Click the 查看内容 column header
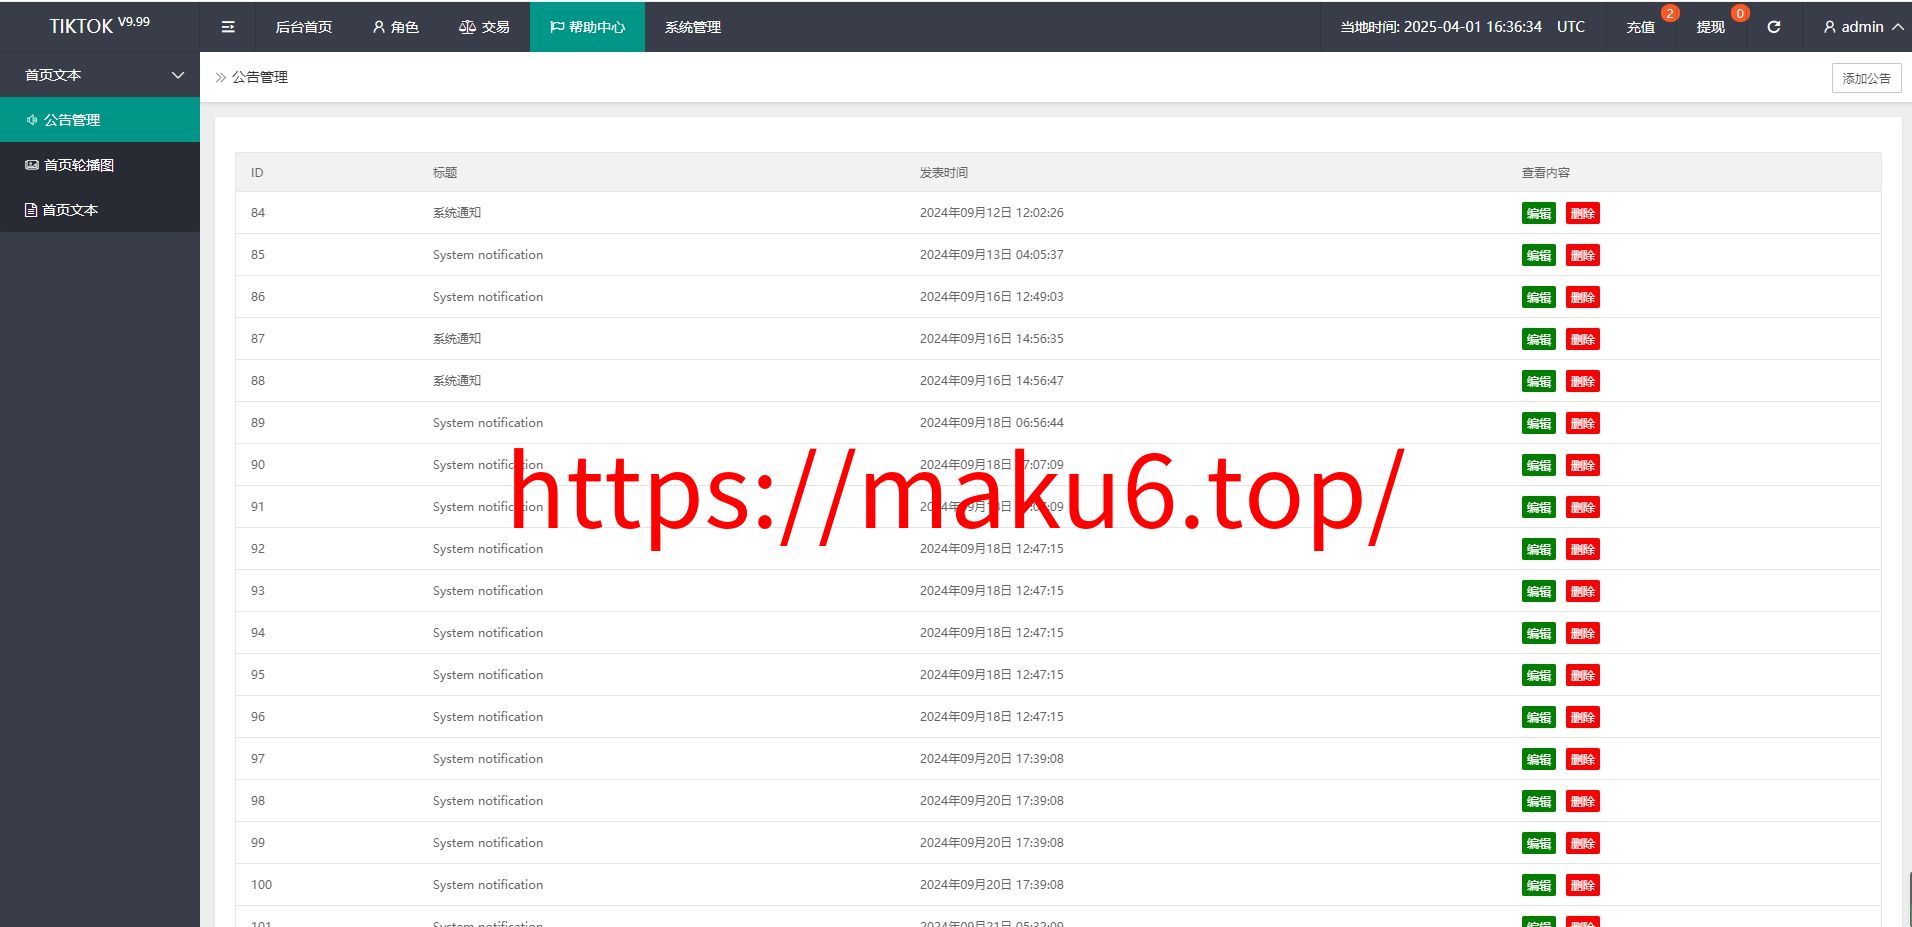Viewport: 1912px width, 927px height. point(1546,173)
